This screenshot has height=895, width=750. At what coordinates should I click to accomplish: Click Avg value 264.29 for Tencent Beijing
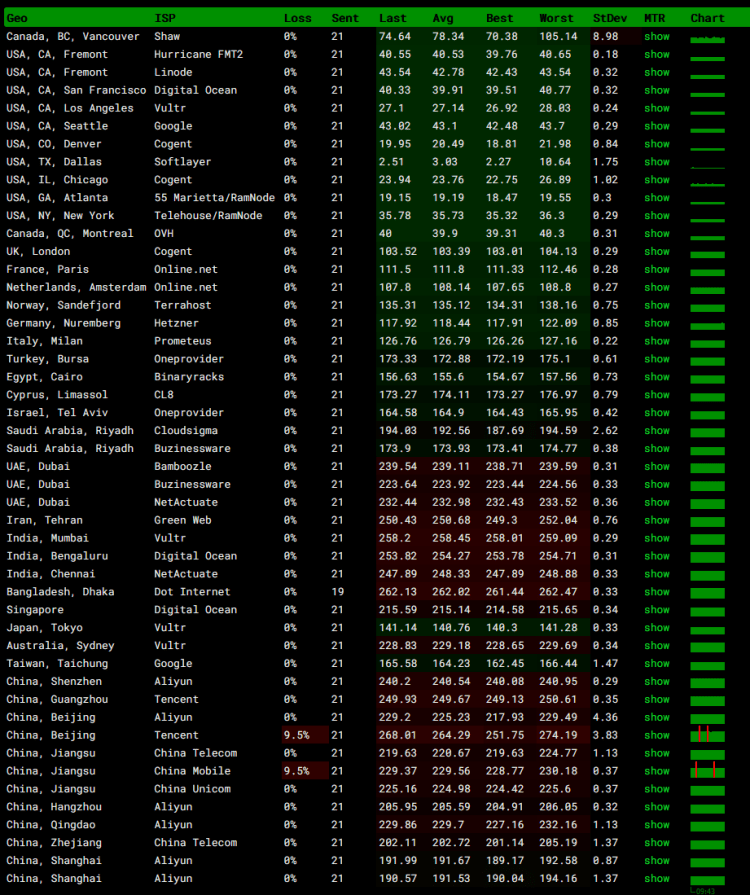click(451, 735)
